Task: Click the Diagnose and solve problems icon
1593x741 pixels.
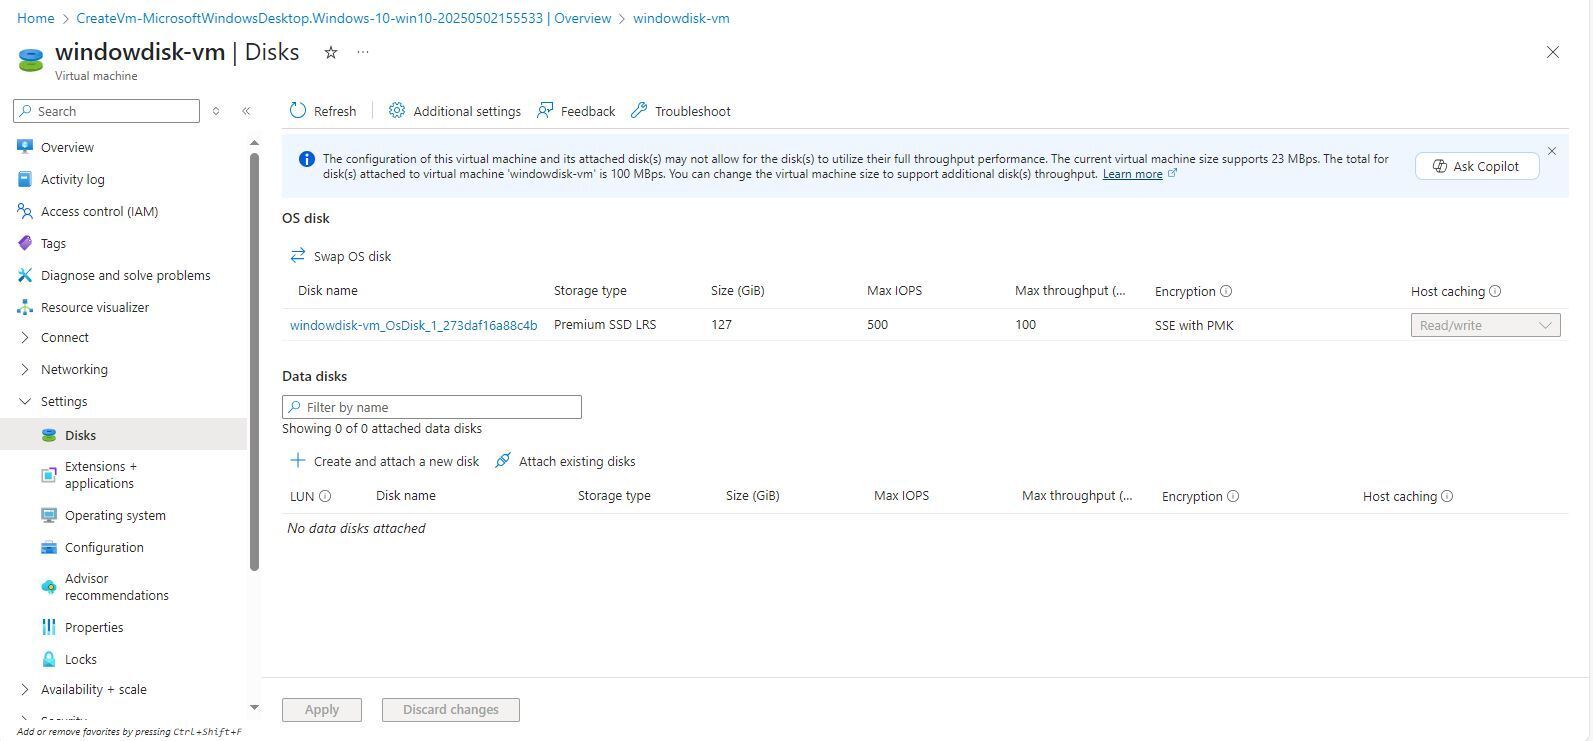Action: (25, 275)
